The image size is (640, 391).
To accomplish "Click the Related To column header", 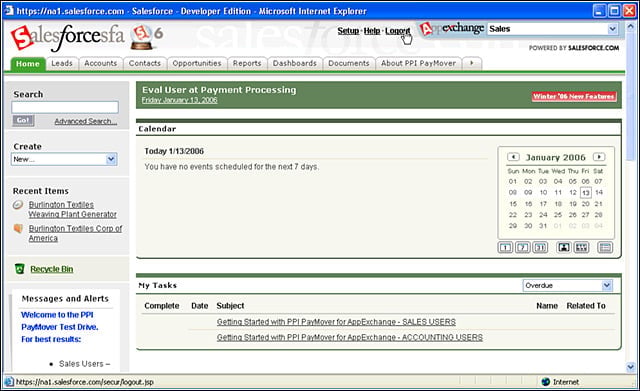I will 586,306.
